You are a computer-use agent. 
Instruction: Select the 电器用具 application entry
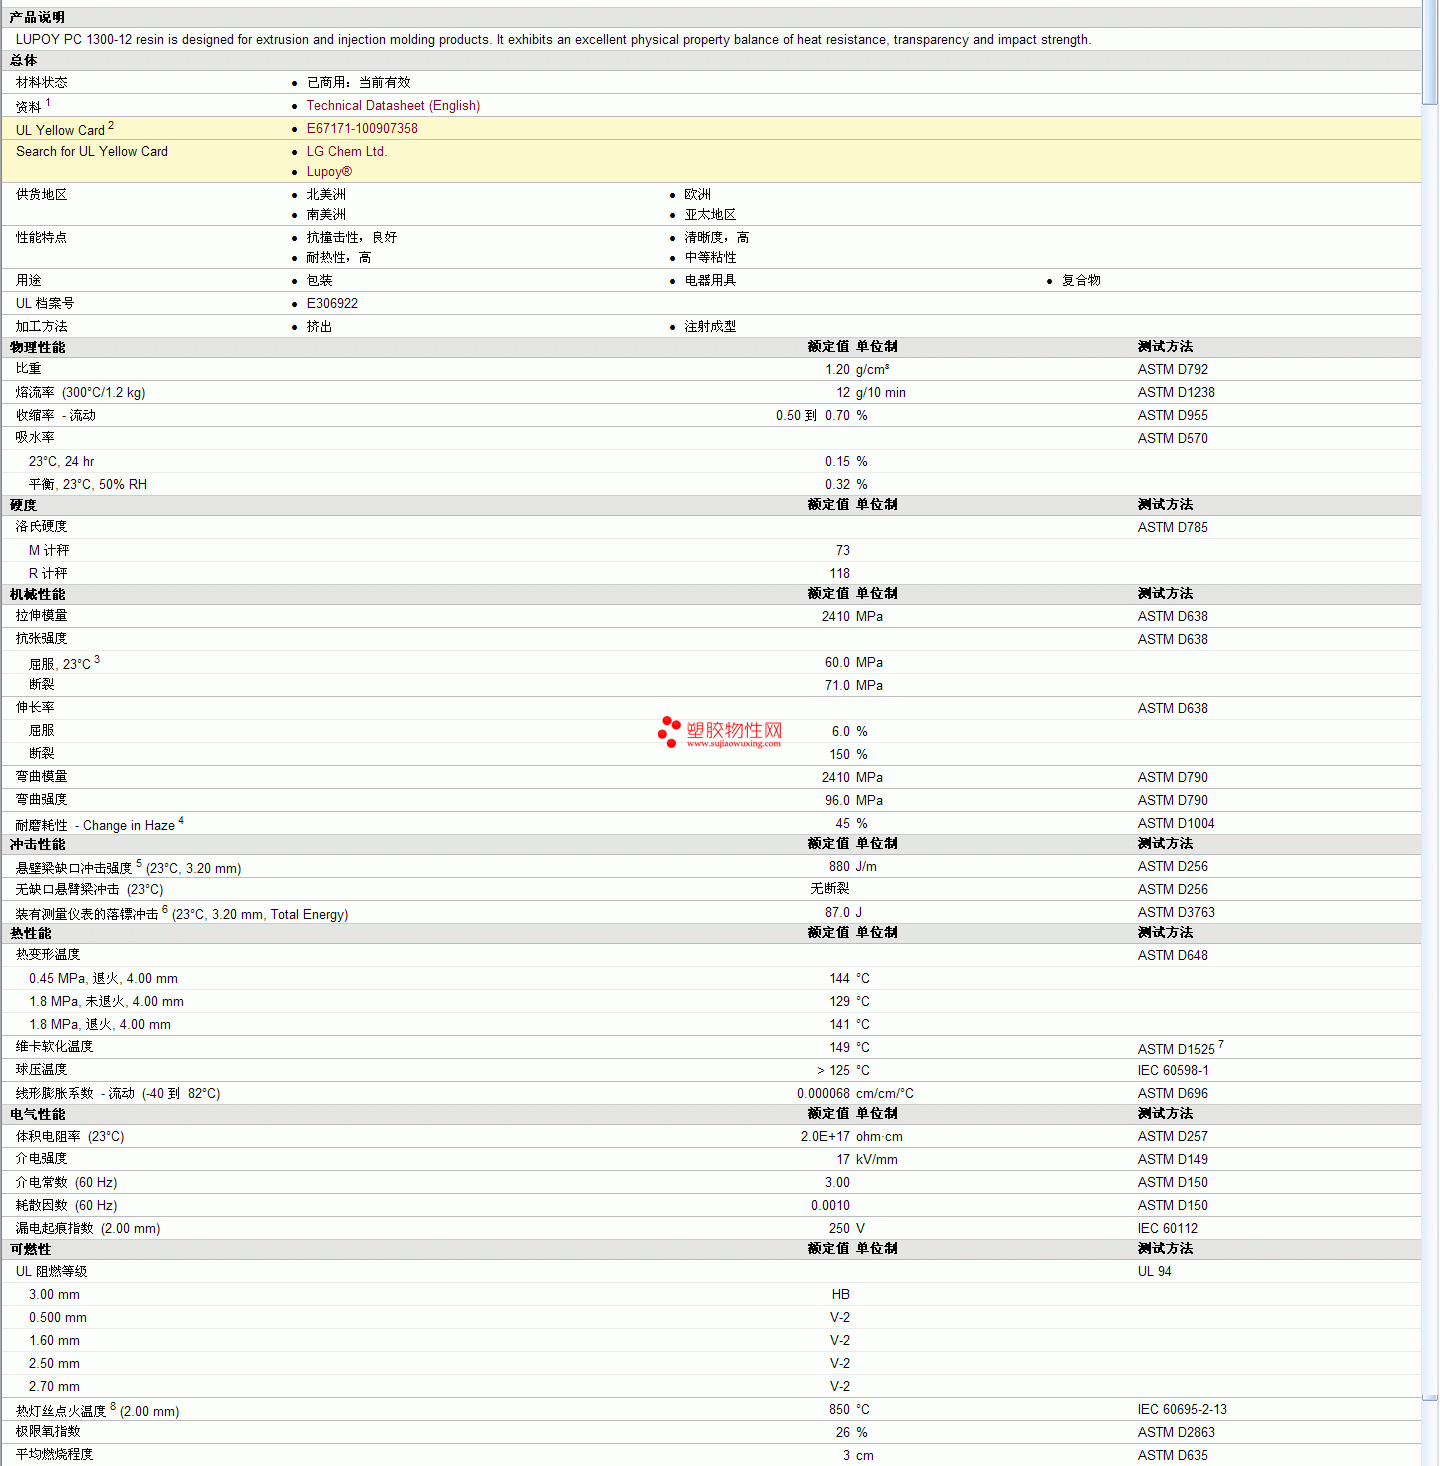[x=710, y=280]
